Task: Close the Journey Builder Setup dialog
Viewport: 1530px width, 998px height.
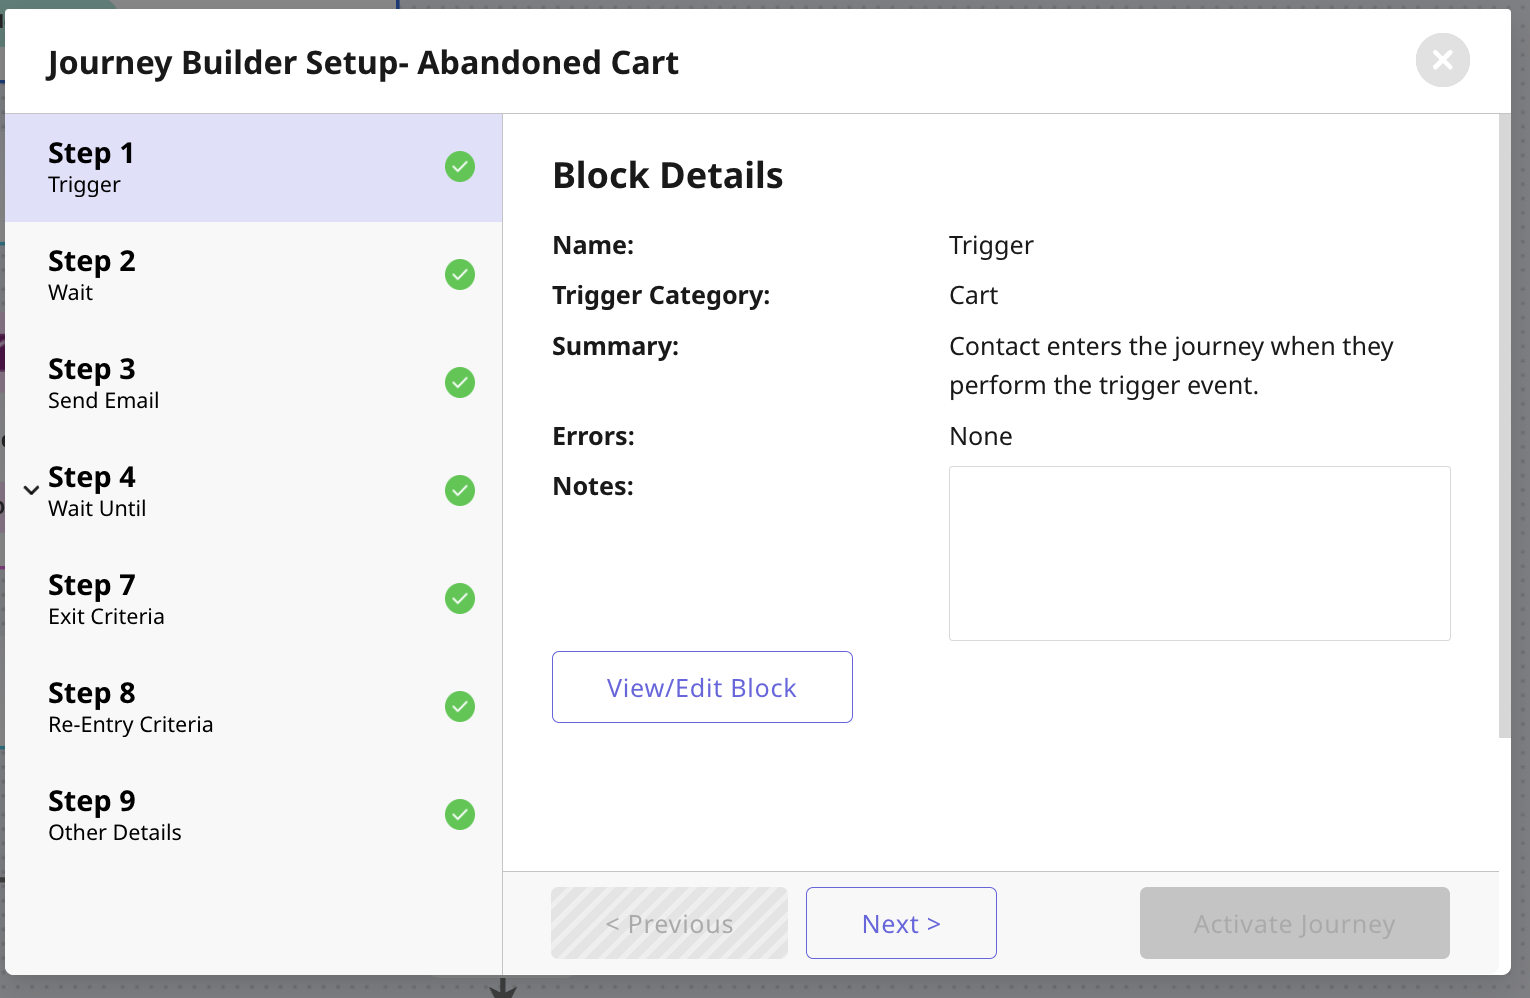Action: [1442, 60]
